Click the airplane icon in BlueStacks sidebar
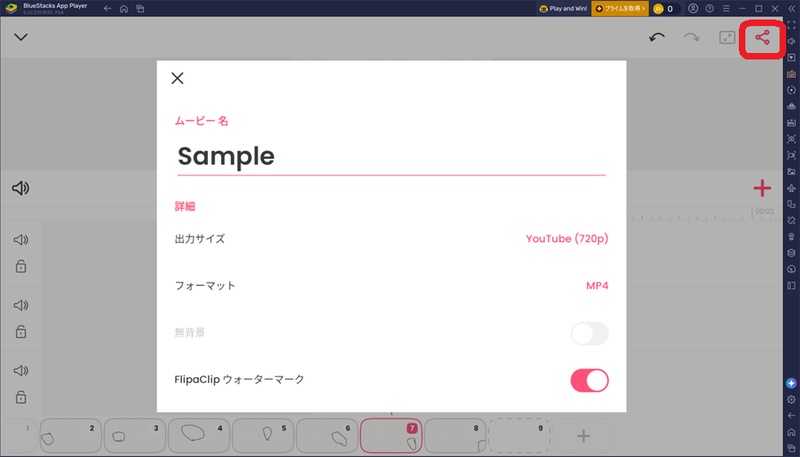This screenshot has width=800, height=457. [791, 188]
